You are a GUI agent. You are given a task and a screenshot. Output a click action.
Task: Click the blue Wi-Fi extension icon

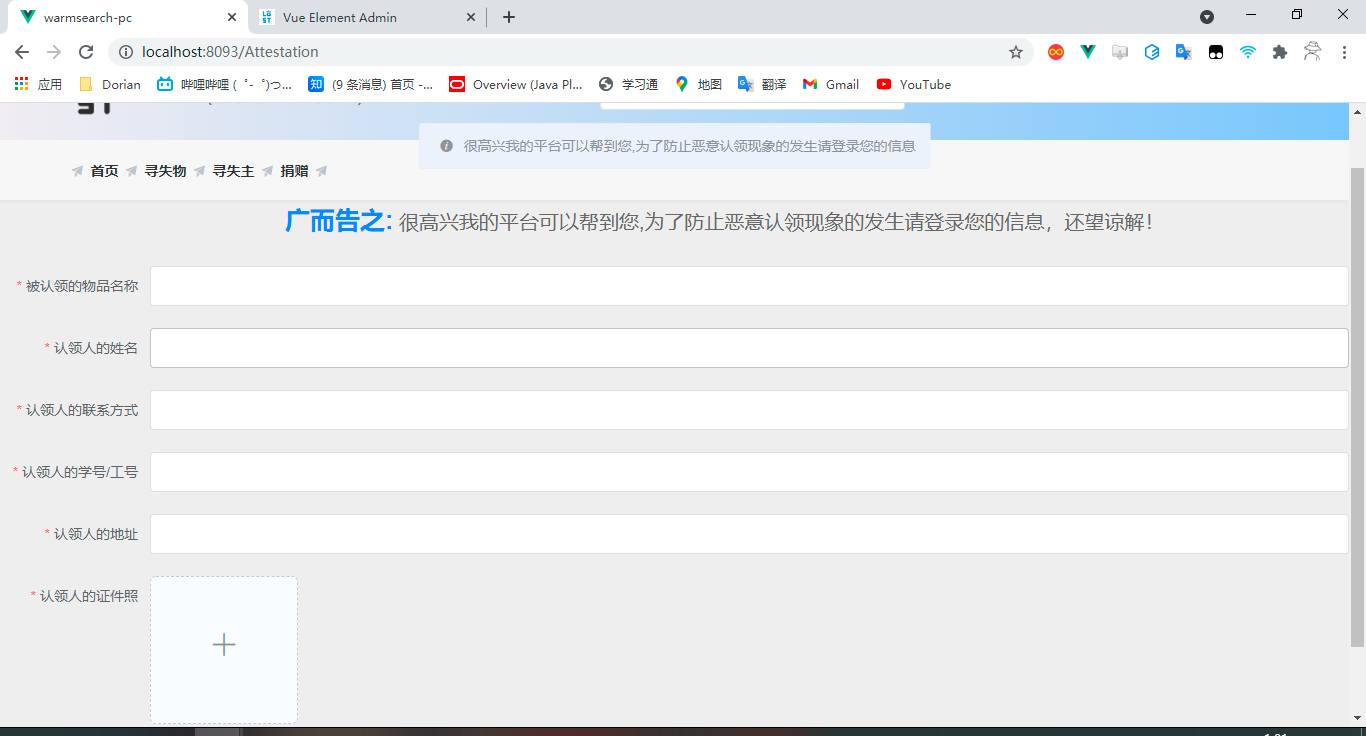[1248, 52]
